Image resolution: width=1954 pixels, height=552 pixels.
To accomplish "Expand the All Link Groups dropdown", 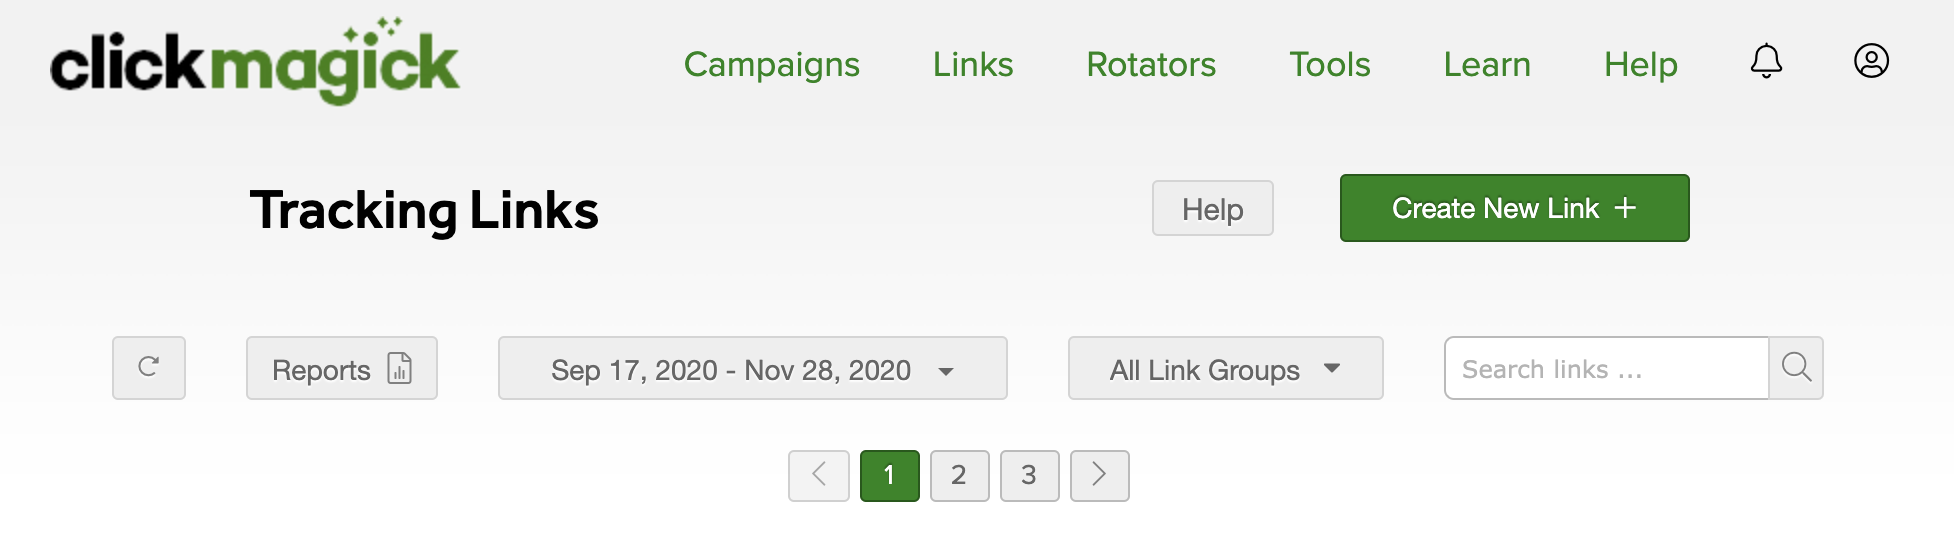I will (x=1225, y=369).
